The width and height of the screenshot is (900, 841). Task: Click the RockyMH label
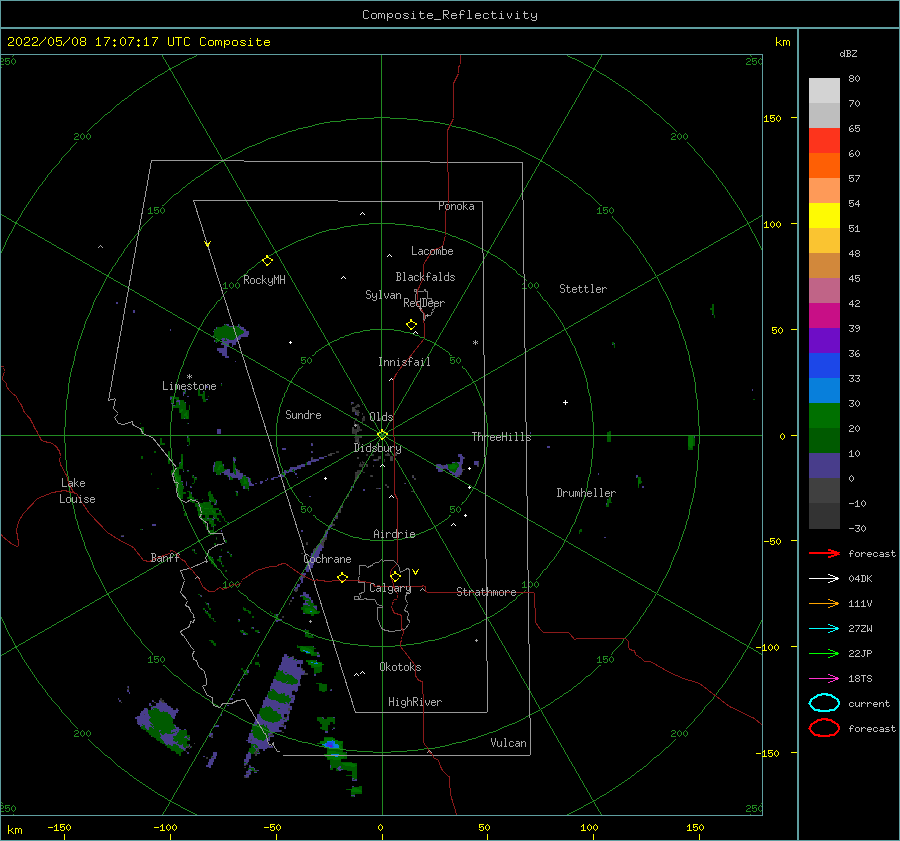click(264, 280)
